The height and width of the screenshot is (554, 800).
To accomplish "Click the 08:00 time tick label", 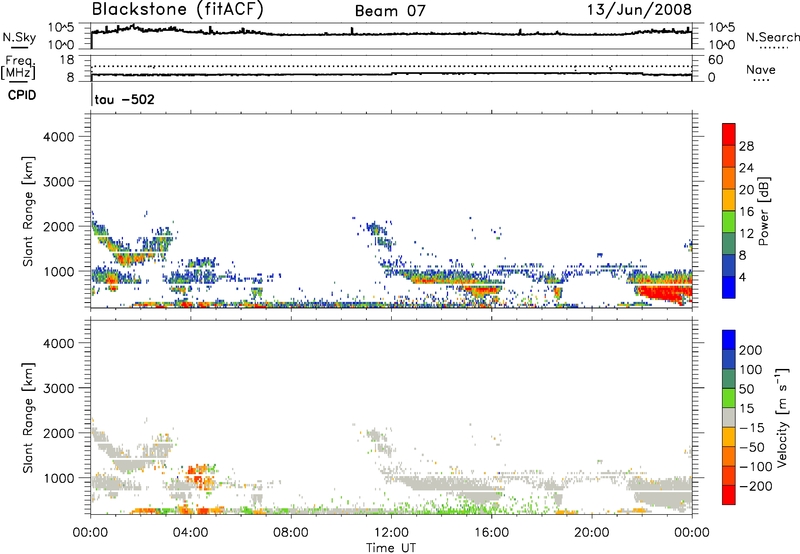I will (x=291, y=533).
